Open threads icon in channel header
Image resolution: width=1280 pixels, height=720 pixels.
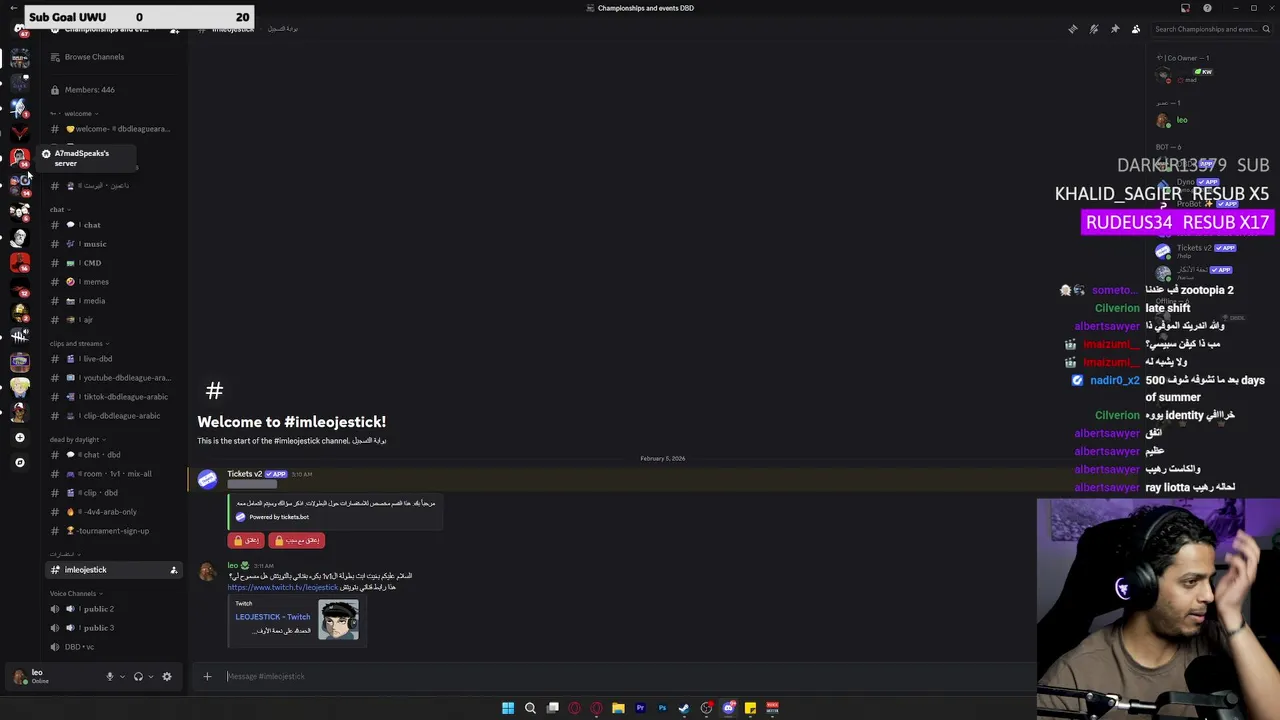pyautogui.click(x=1073, y=29)
